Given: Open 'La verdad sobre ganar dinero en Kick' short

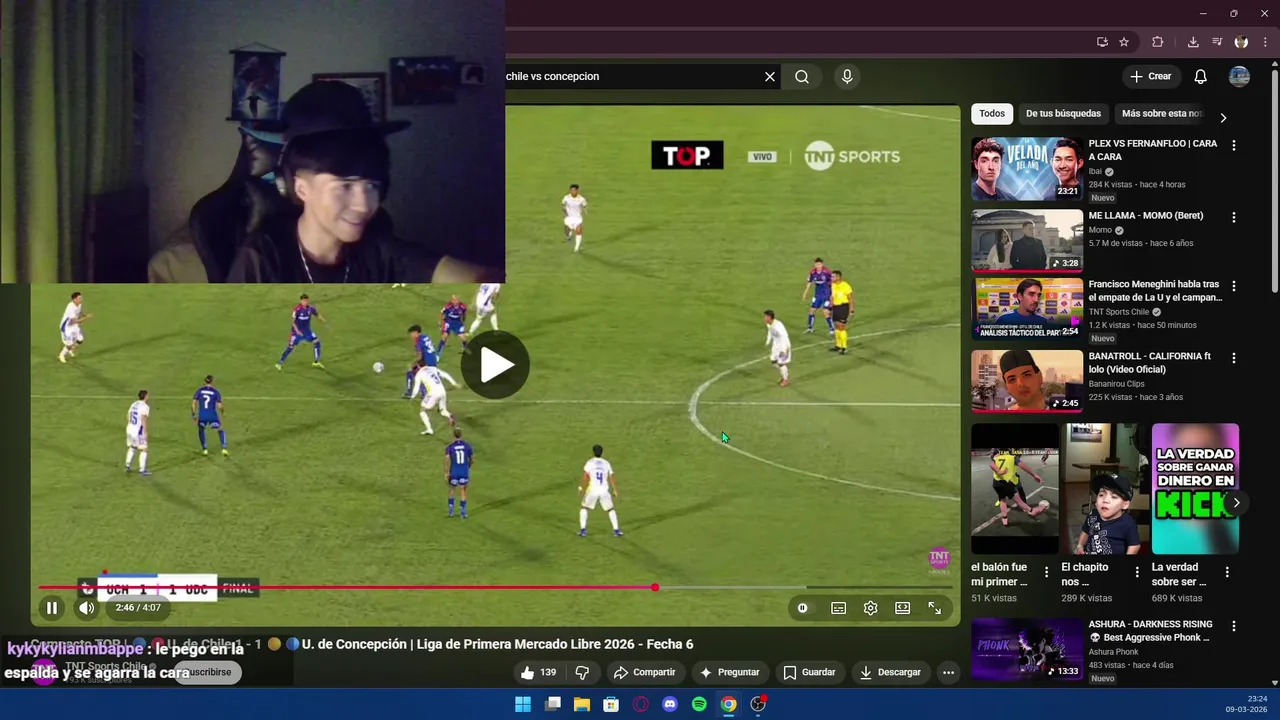Looking at the screenshot, I should (x=1195, y=488).
